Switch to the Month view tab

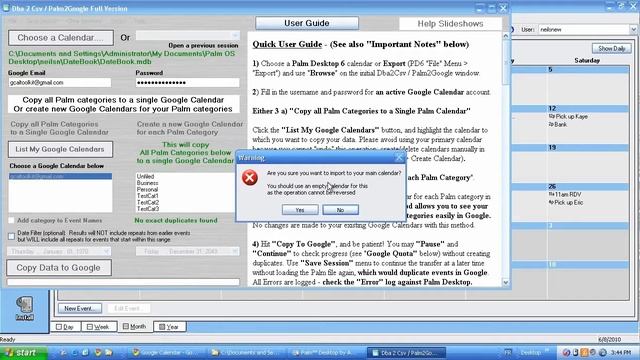135,327
